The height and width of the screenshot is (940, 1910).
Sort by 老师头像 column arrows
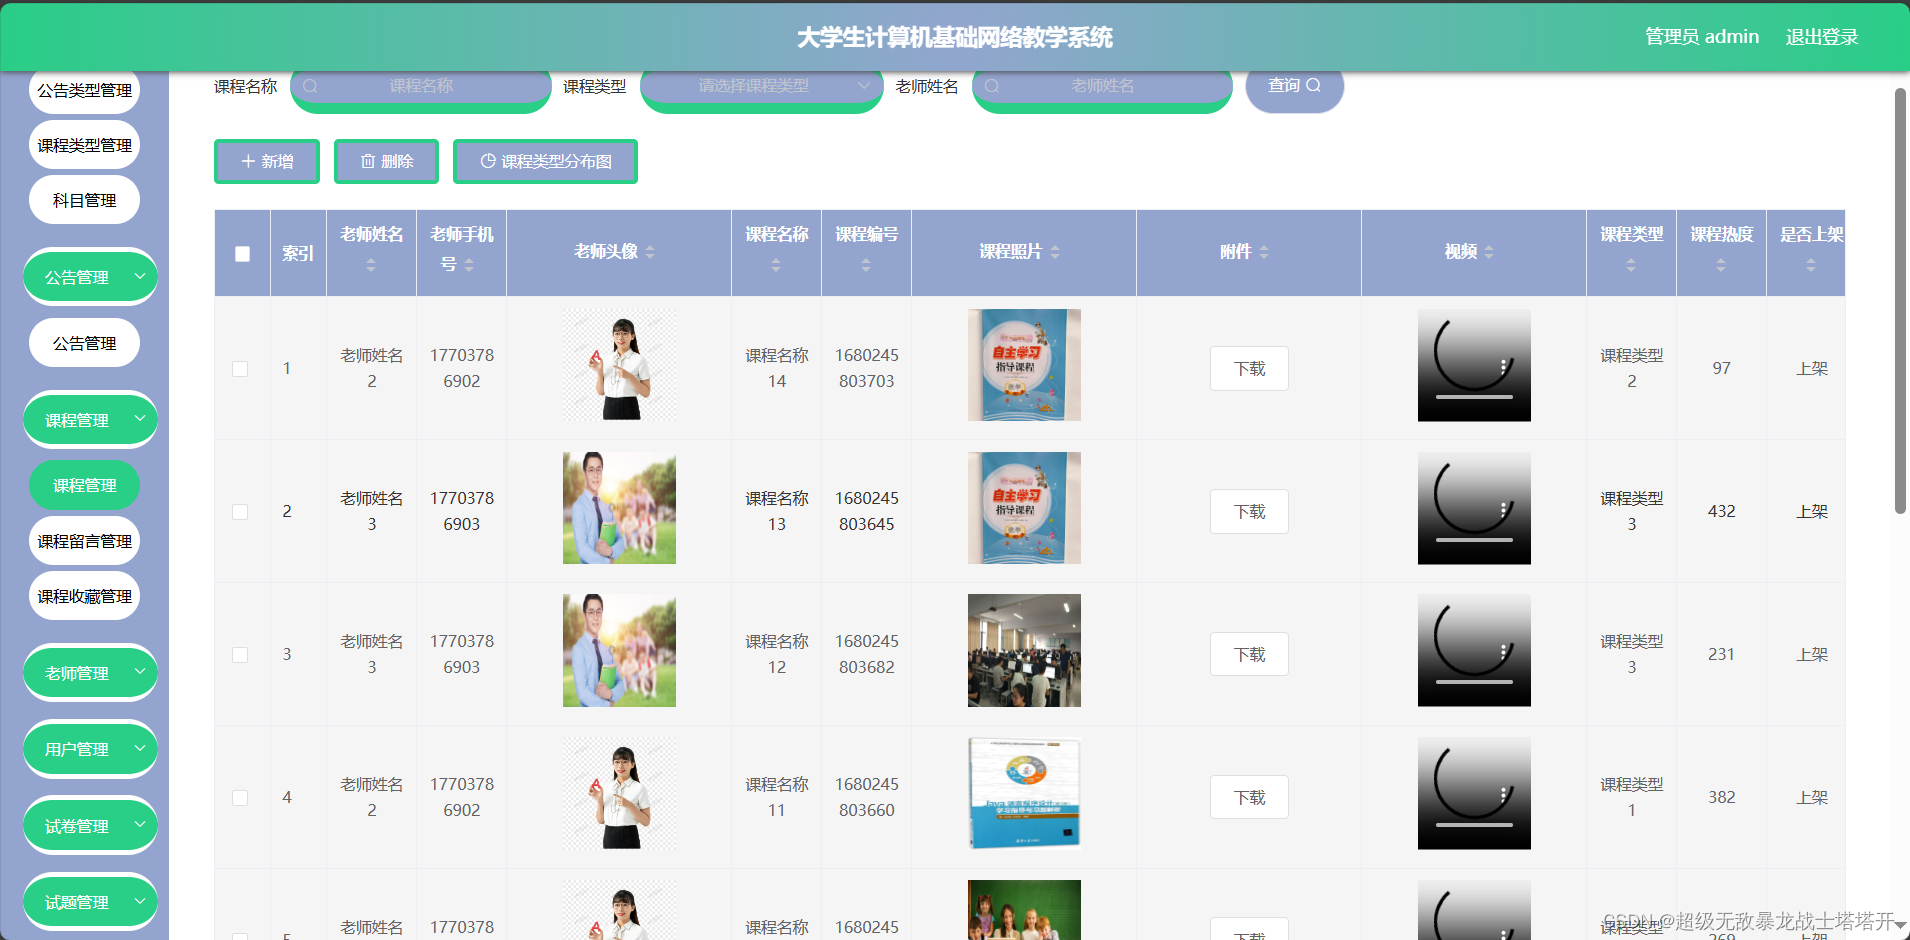pyautogui.click(x=650, y=252)
